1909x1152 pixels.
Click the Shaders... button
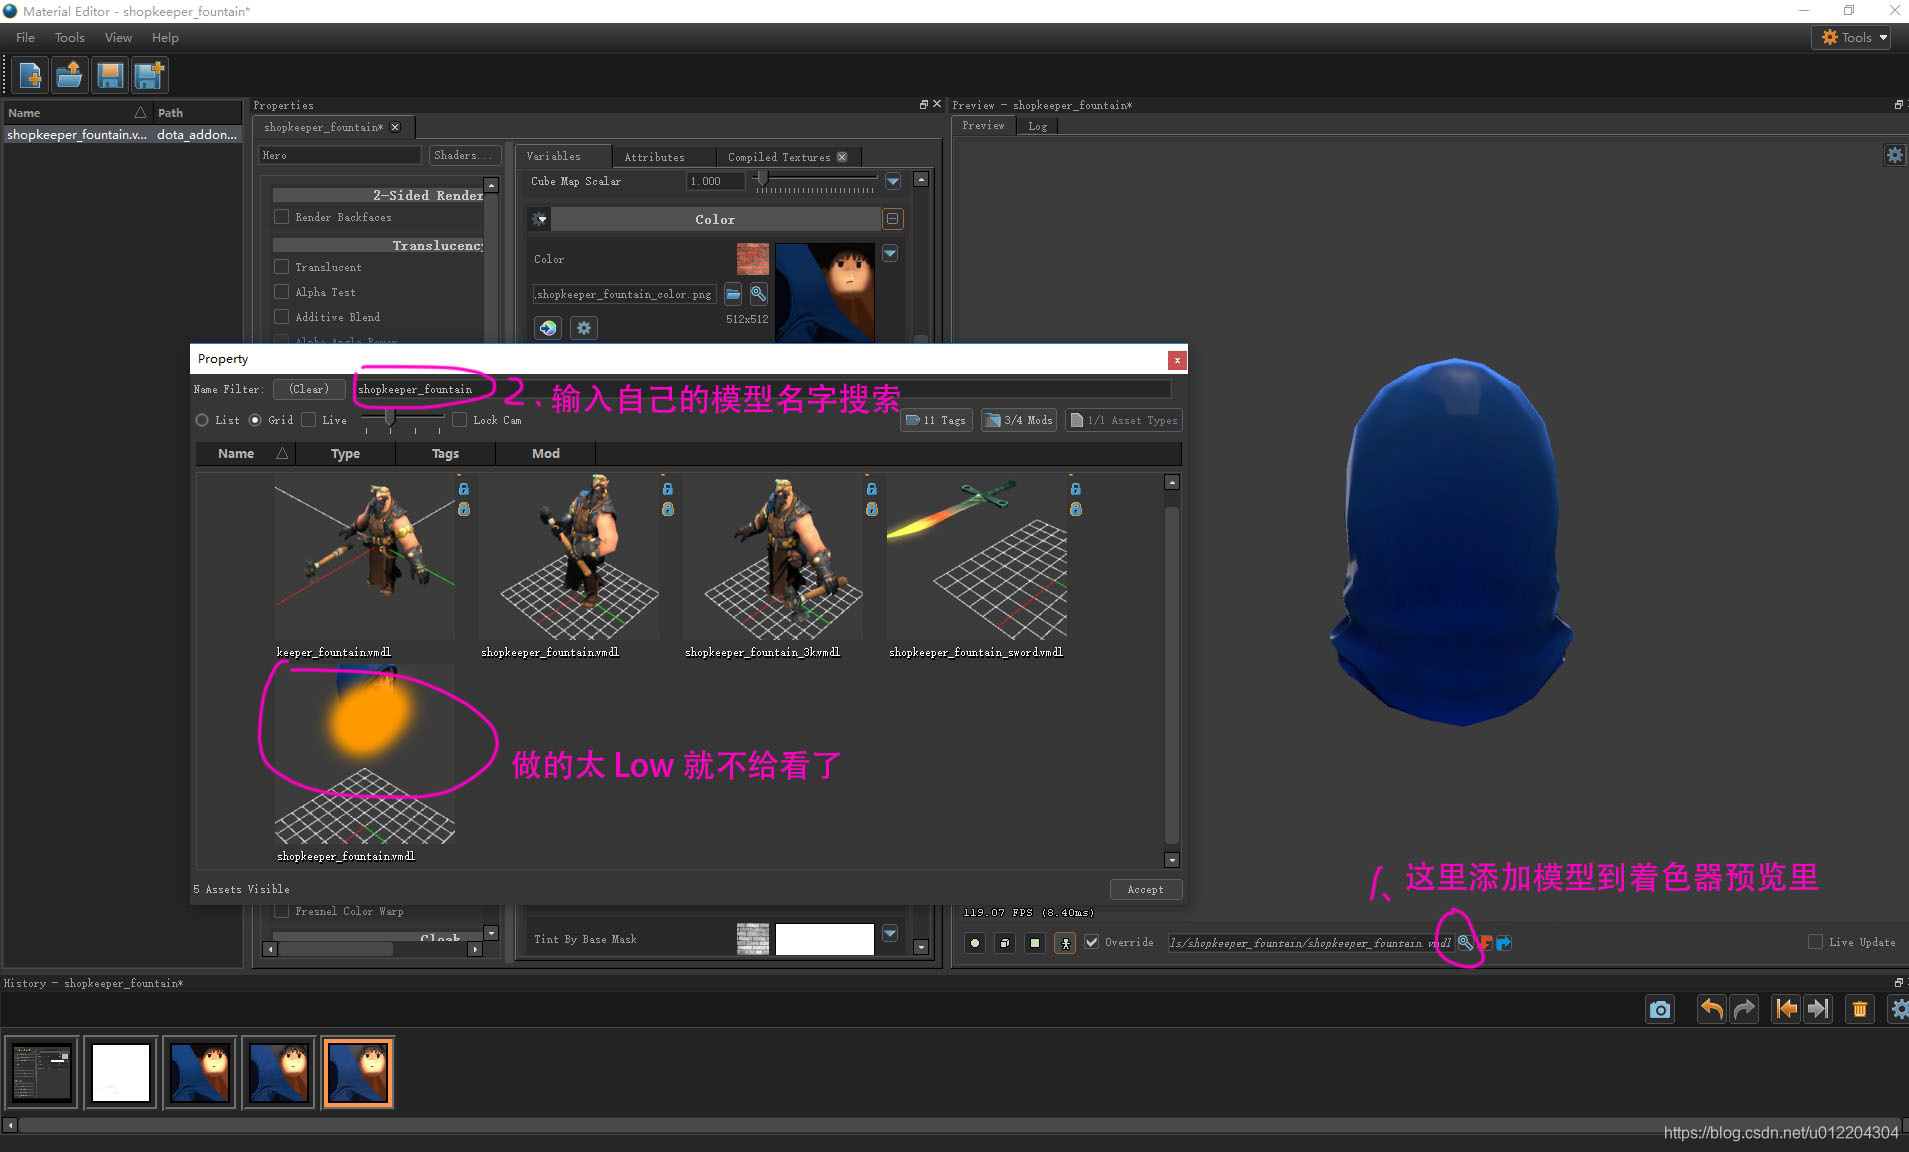[x=464, y=155]
